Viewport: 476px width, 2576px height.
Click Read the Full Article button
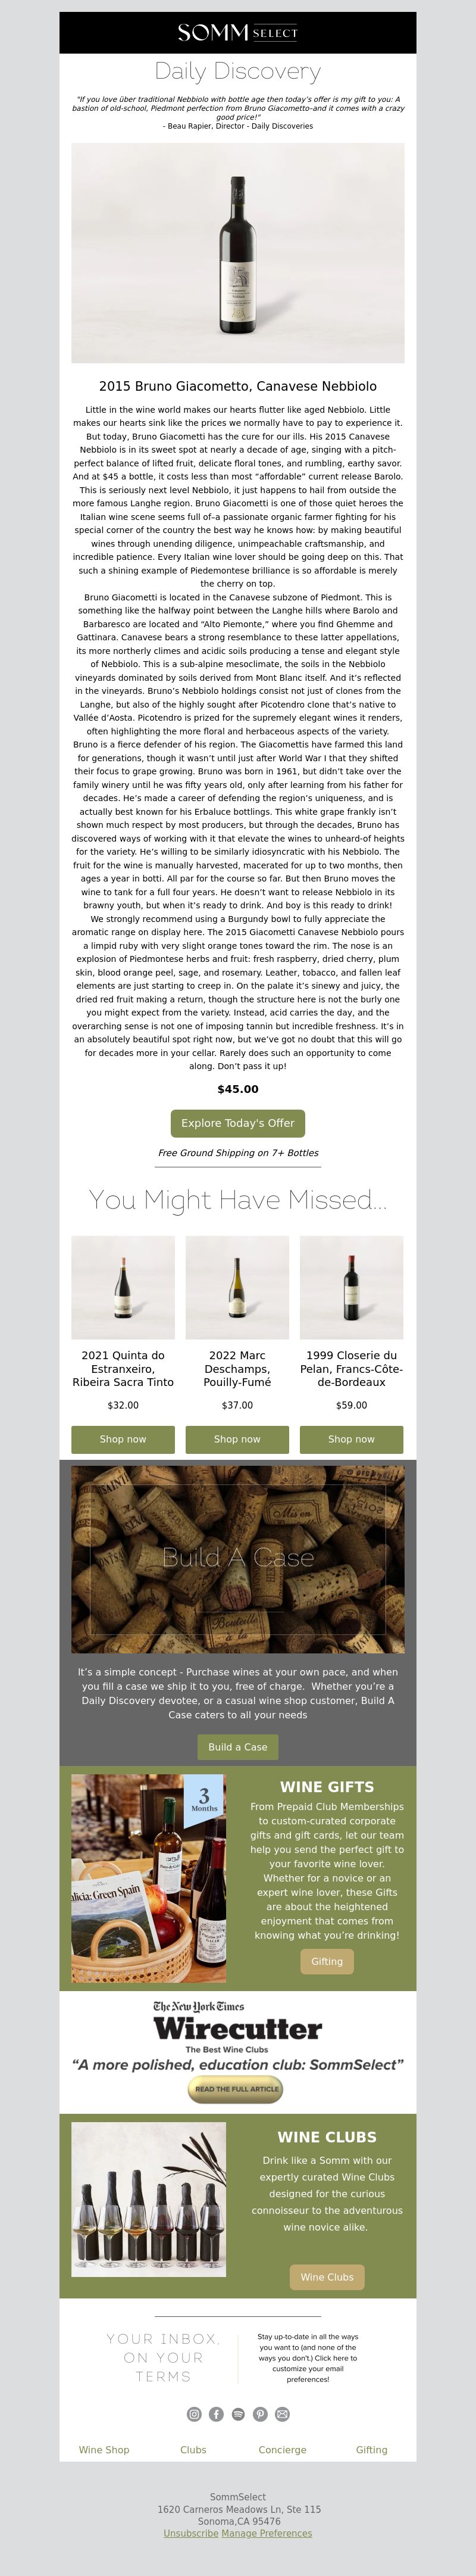237,2089
